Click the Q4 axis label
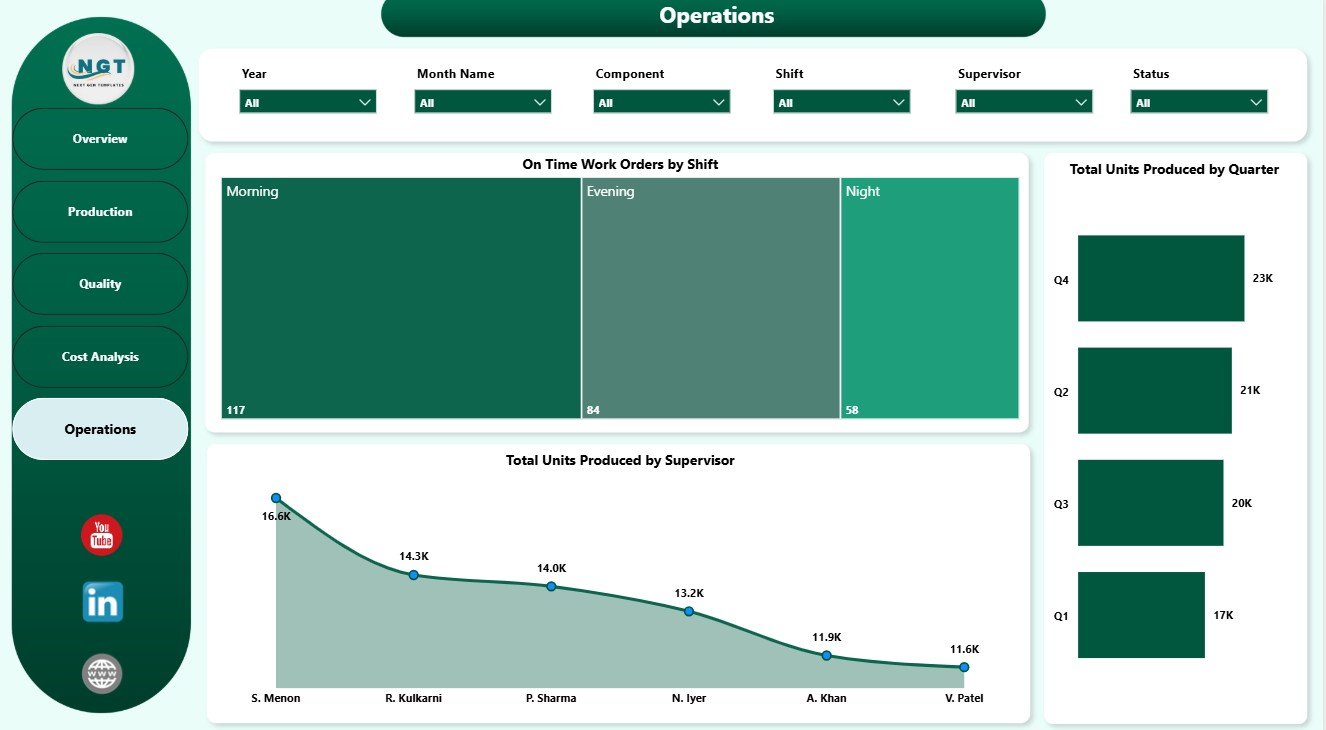This screenshot has width=1326, height=730. 1061,280
